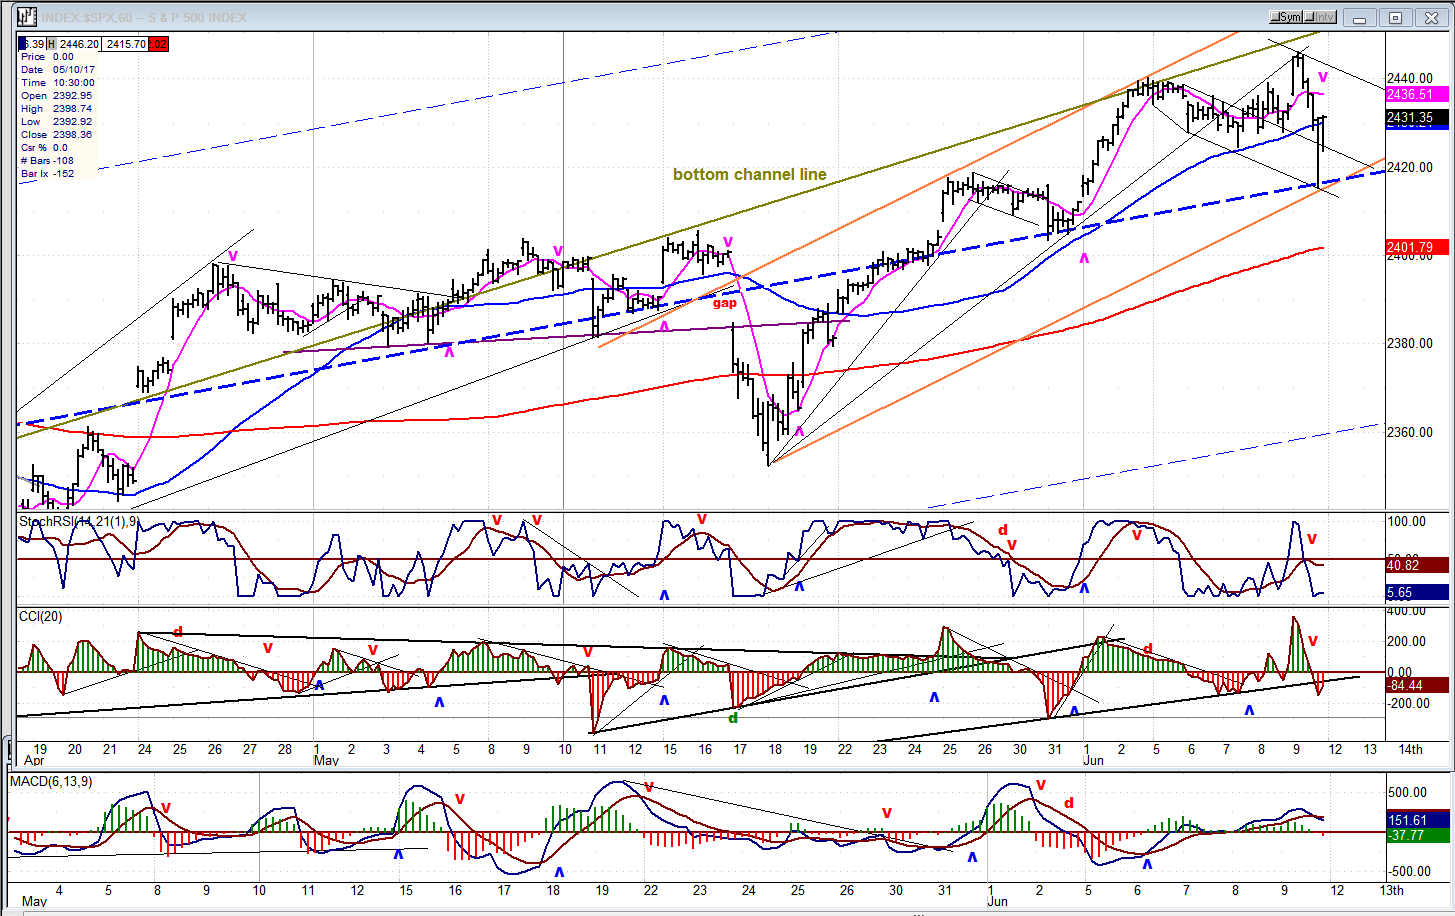Close the SPX chart window
This screenshot has height=916, width=1455.
1432,18
